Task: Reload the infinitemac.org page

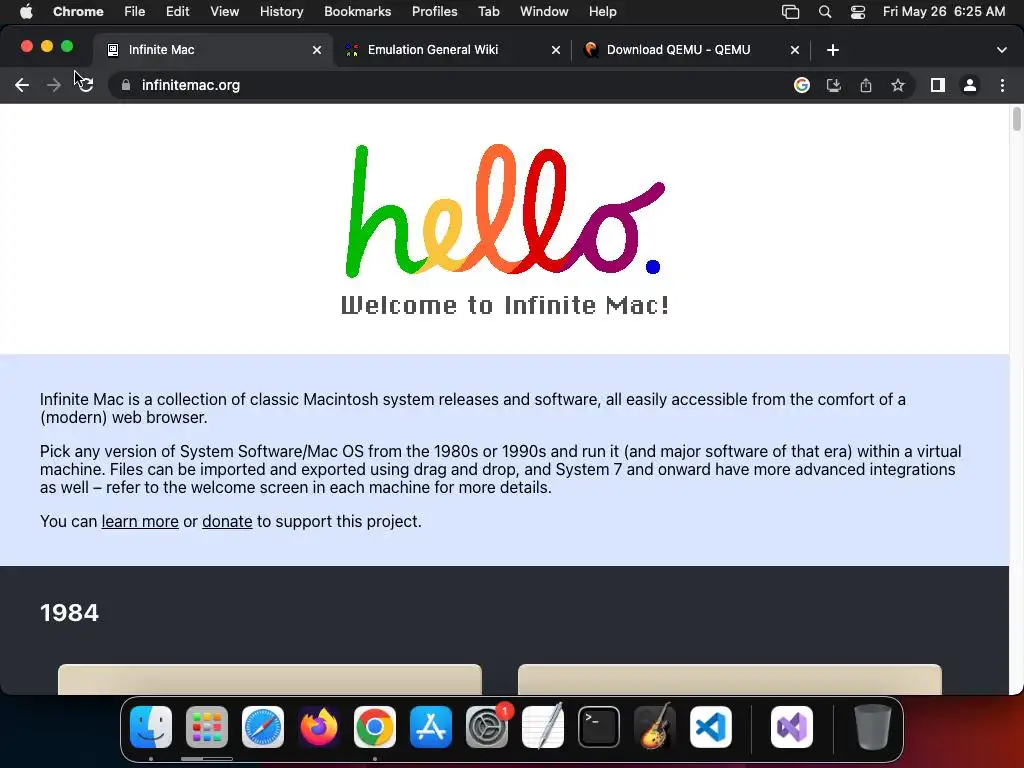Action: 86,85
